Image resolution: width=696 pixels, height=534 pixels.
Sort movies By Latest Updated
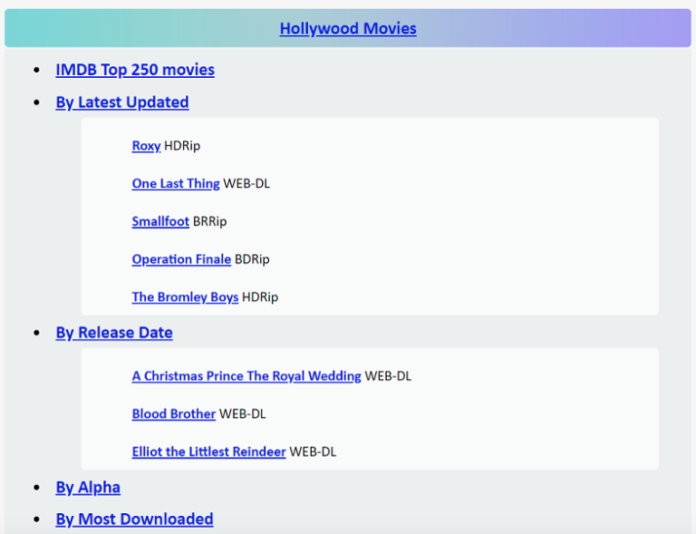[x=122, y=102]
